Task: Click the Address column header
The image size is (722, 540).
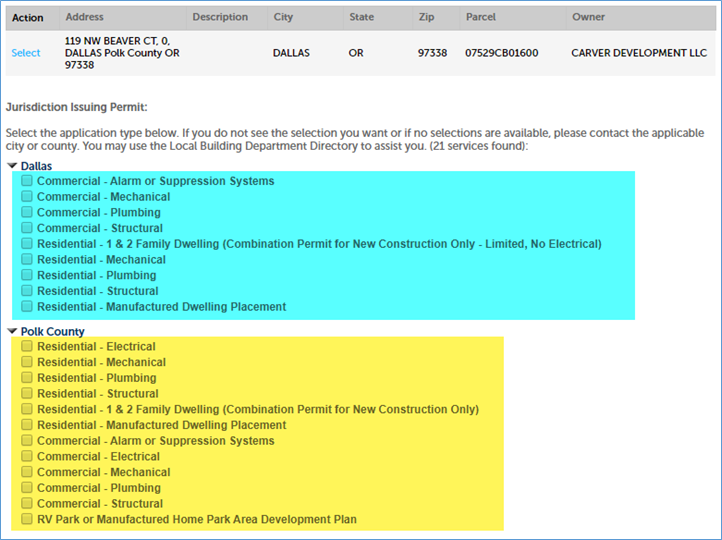Action: pos(85,17)
